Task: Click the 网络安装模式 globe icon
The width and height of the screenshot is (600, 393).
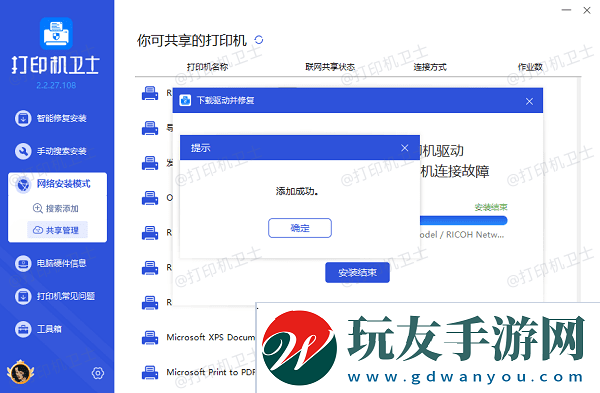Action: 23,185
